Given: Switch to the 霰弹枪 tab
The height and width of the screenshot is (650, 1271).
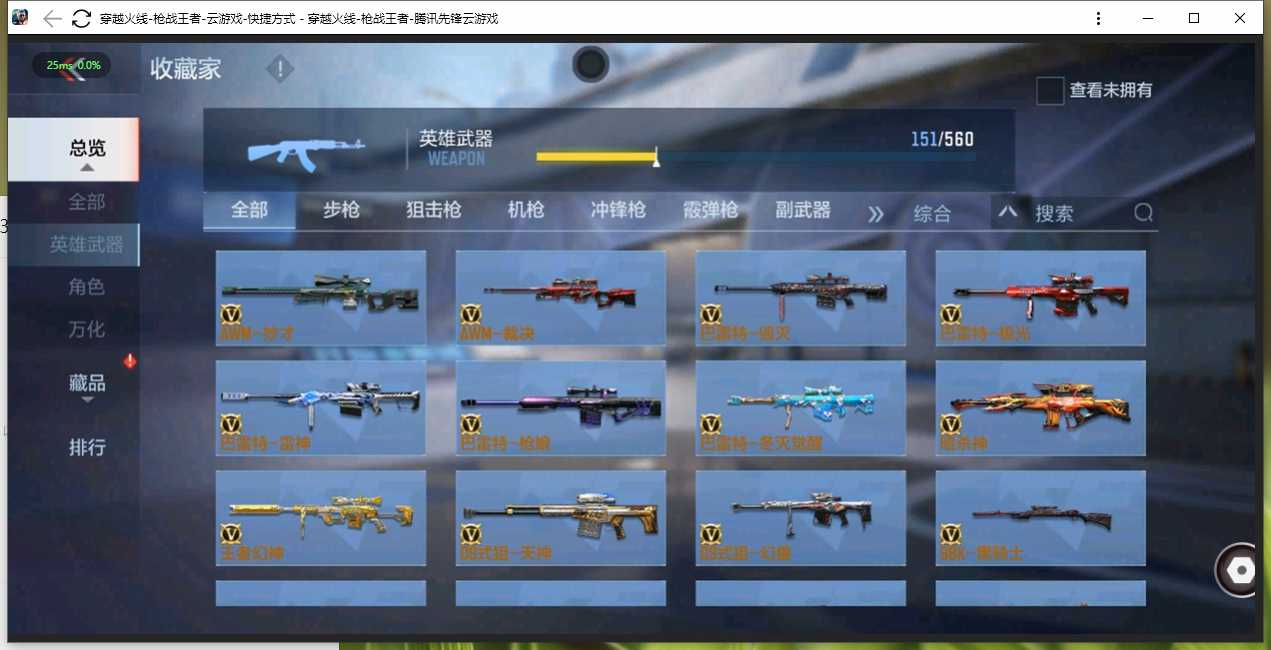Looking at the screenshot, I should coord(710,210).
